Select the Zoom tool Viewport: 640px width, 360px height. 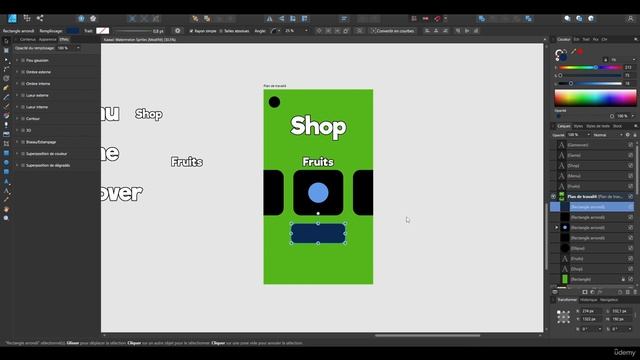6,218
